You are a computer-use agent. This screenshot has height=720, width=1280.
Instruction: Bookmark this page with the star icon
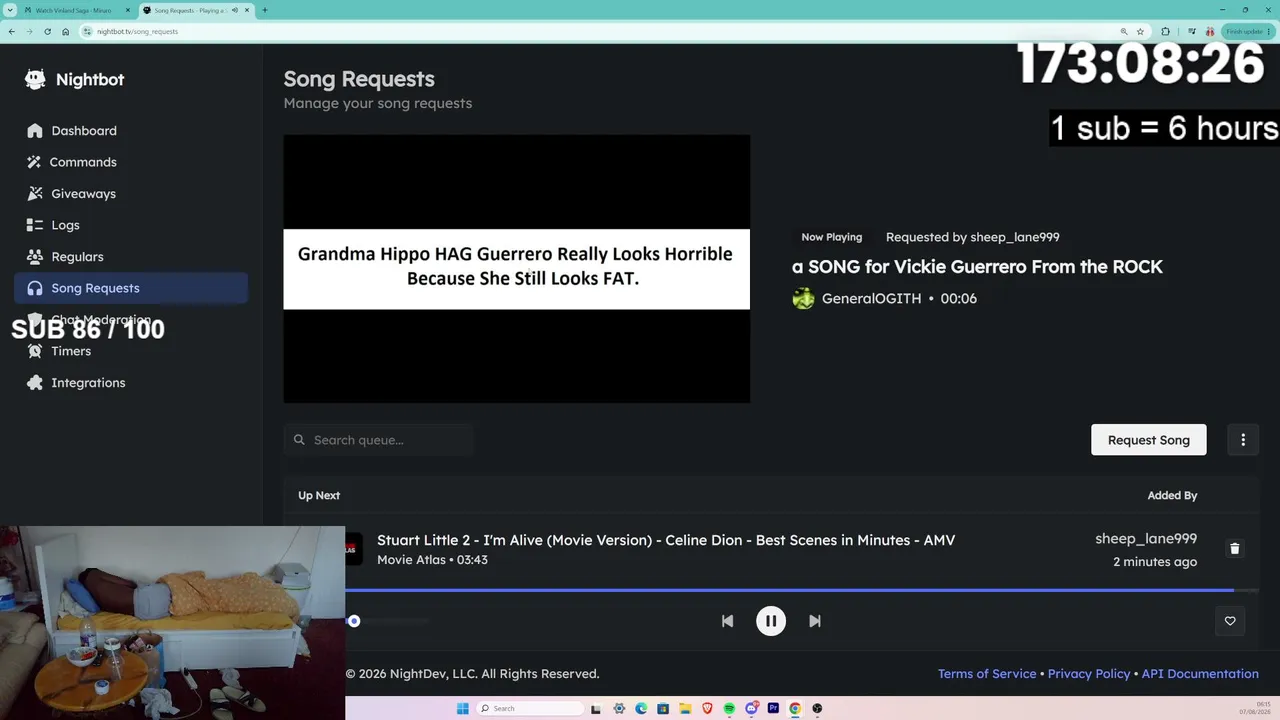tap(1140, 31)
